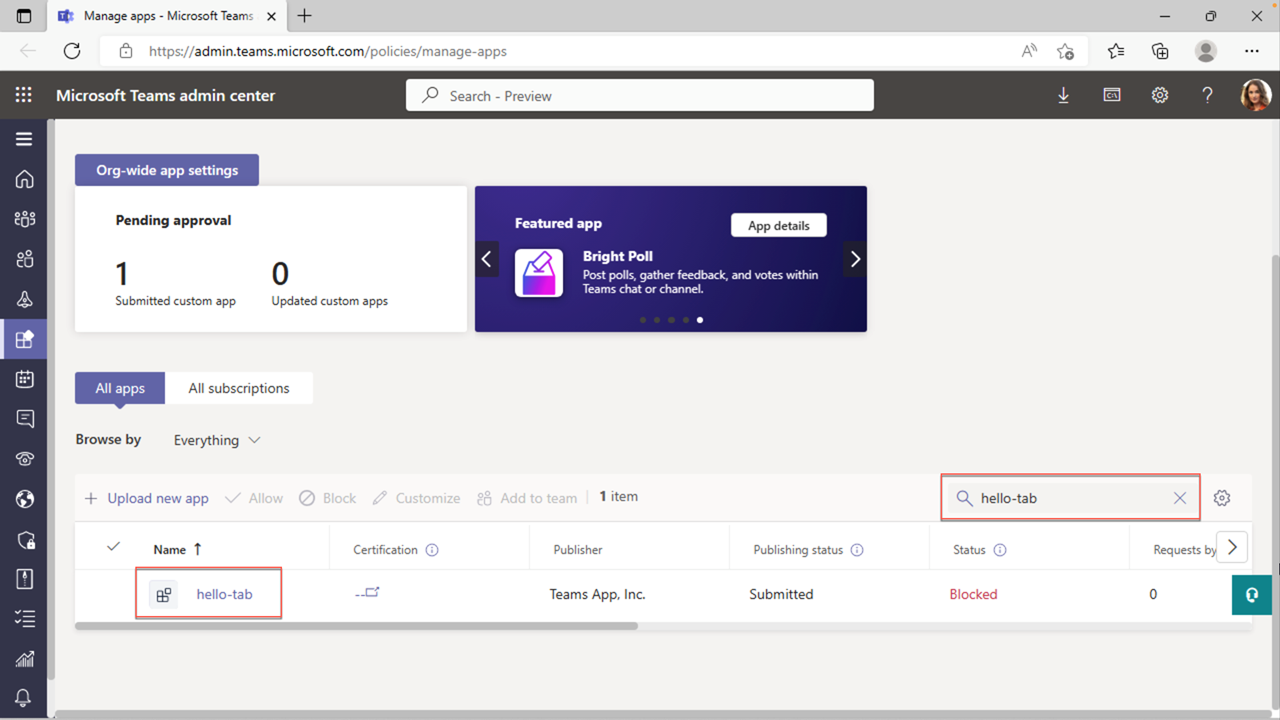Open the Teams devices rocket icon in sidebar
Image resolution: width=1280 pixels, height=720 pixels.
(25, 299)
